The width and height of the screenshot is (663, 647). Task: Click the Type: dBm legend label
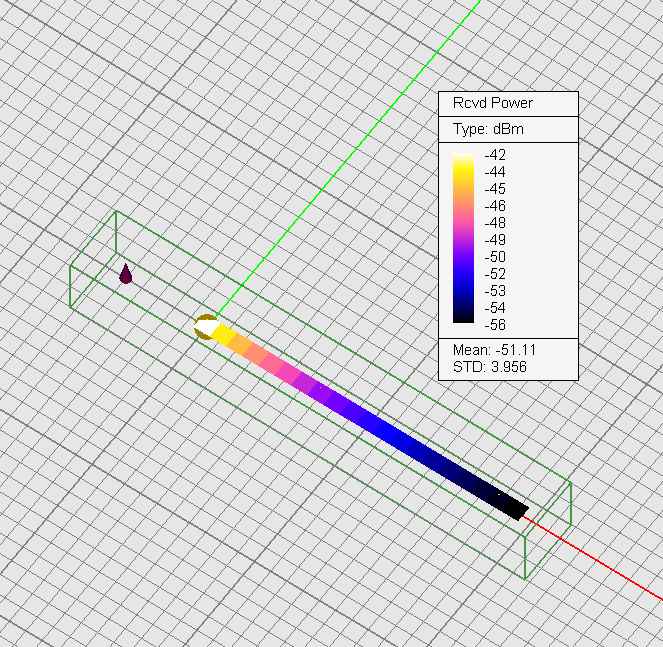click(x=488, y=129)
